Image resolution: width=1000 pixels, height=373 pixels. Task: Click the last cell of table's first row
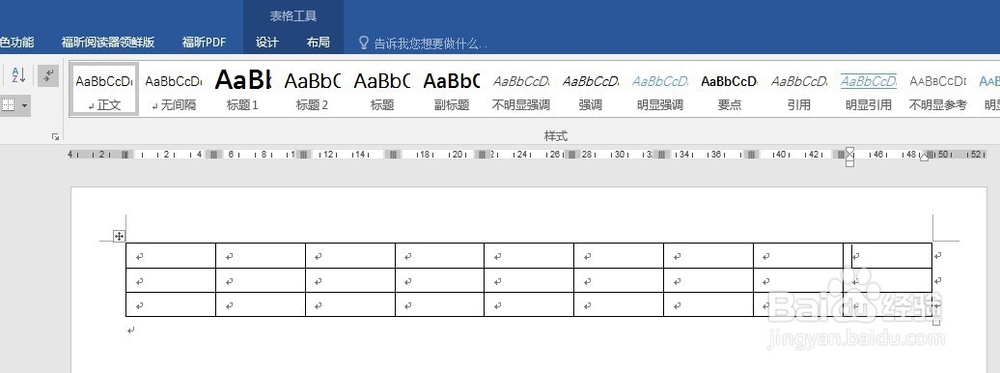888,256
